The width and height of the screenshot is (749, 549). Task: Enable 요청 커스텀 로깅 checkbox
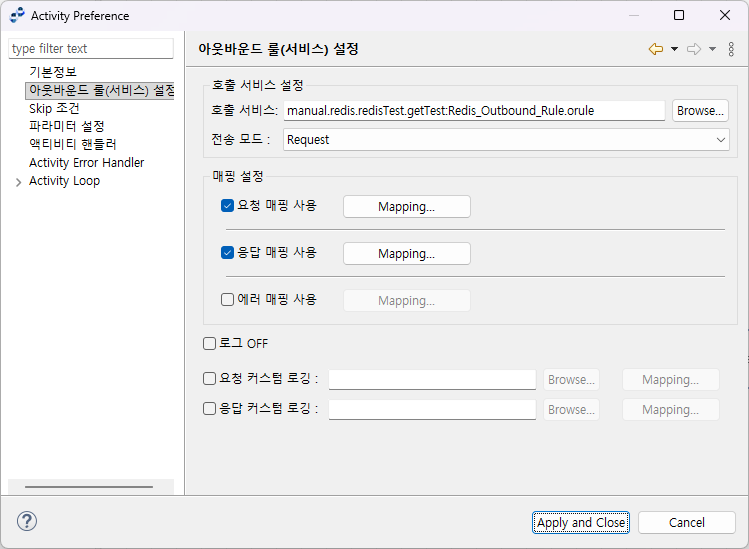(x=210, y=379)
